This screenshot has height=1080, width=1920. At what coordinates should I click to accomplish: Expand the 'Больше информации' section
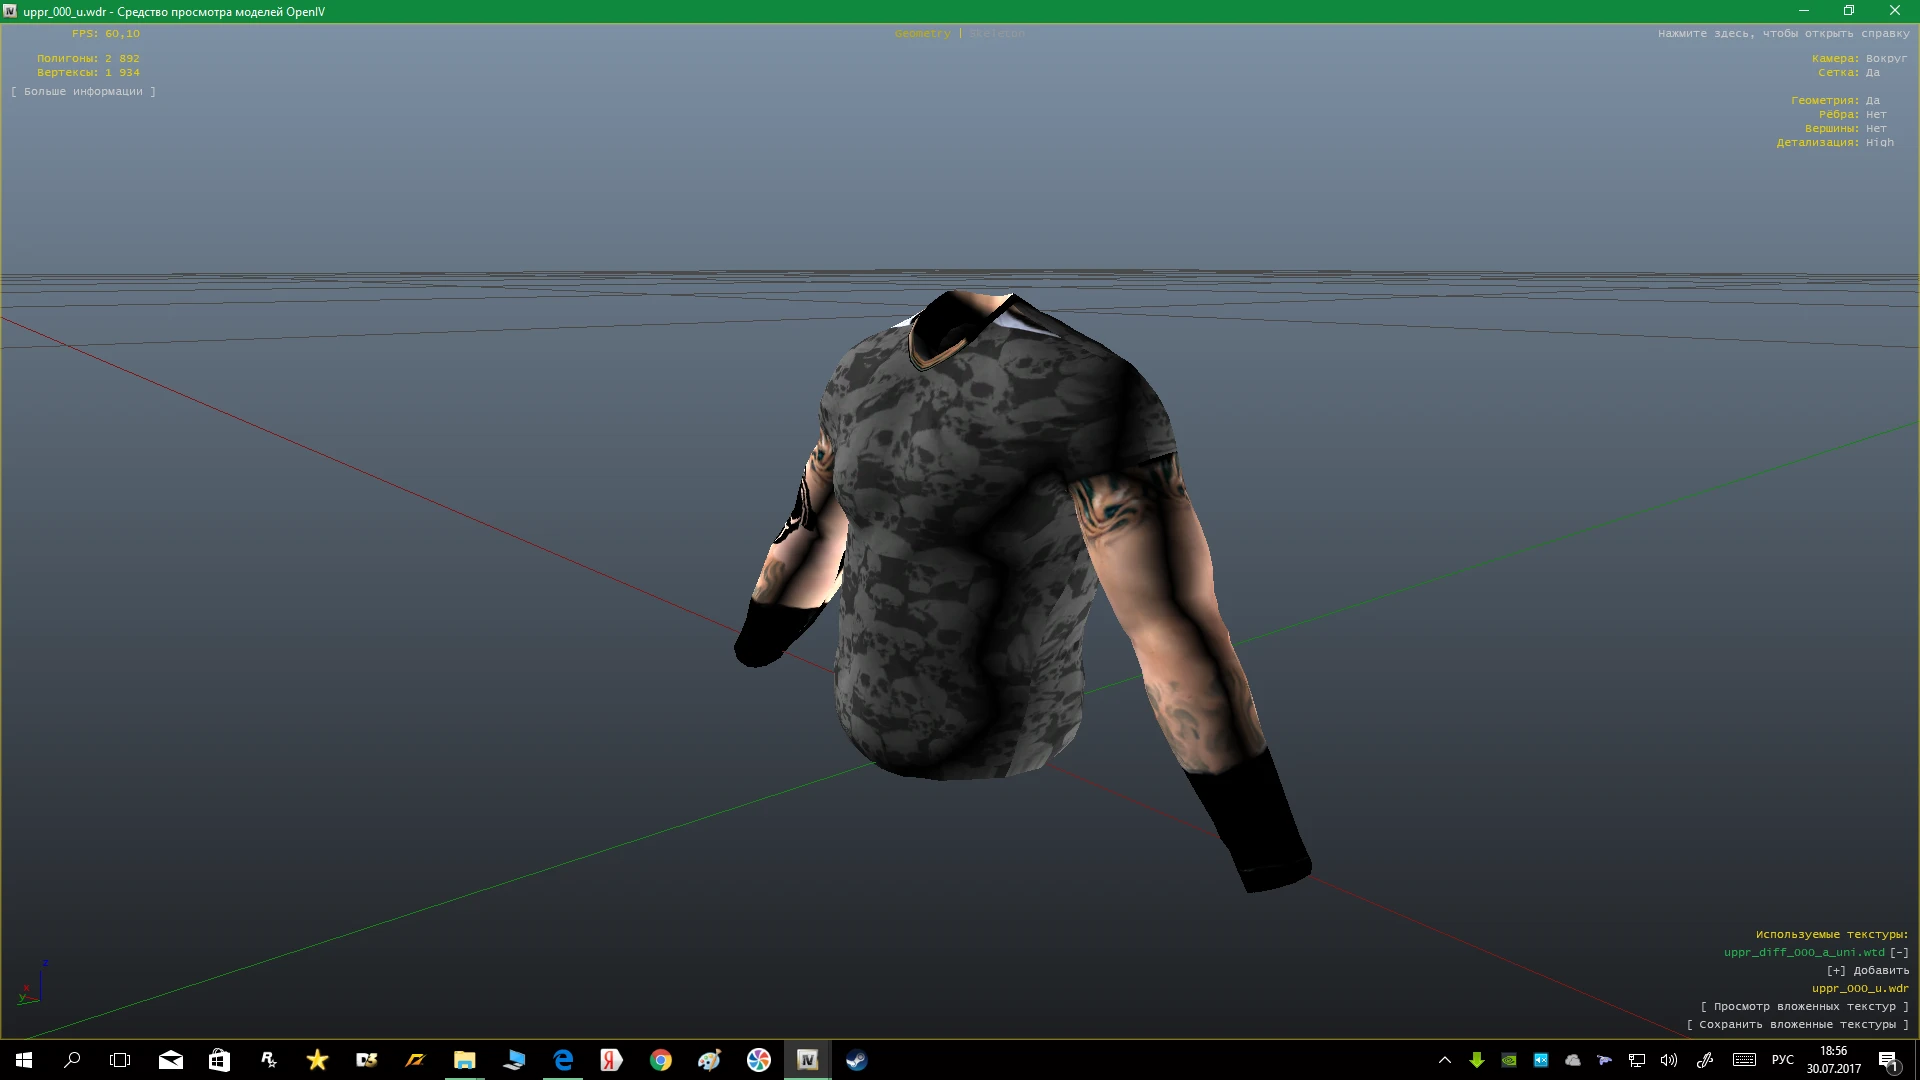tap(83, 92)
